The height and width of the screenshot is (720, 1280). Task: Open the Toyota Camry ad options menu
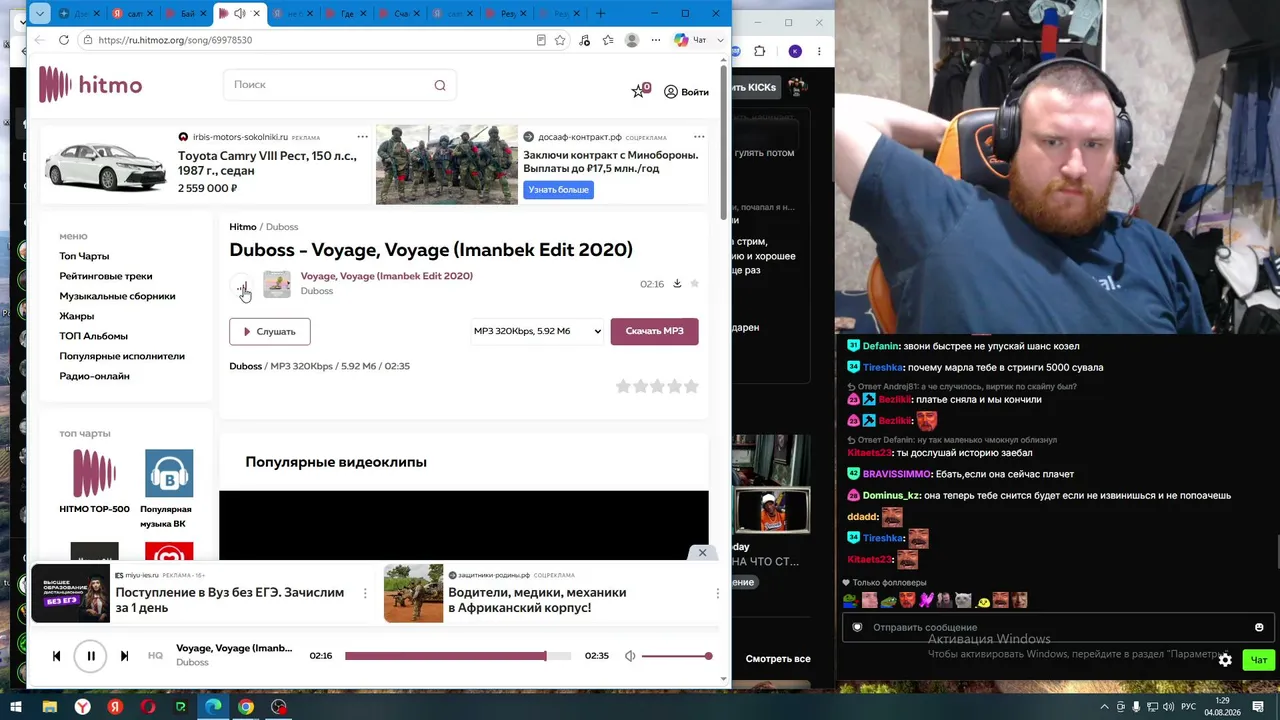tap(362, 137)
